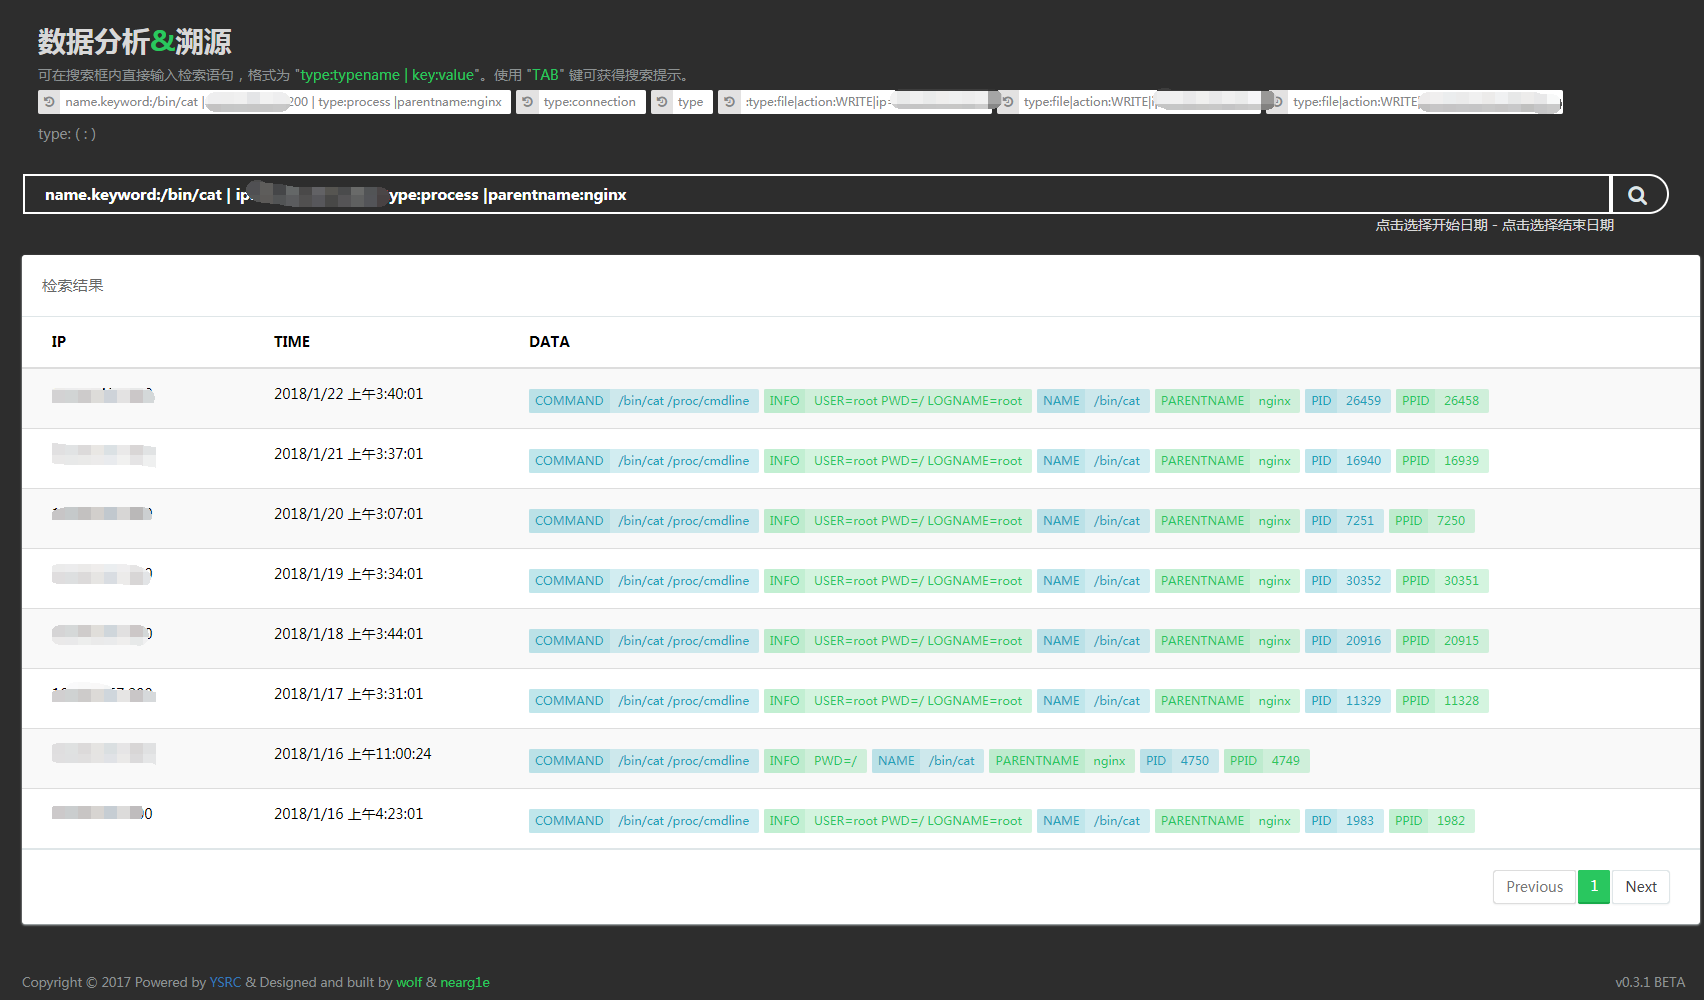Click the 'INFO PWD=/' tag

pyautogui.click(x=815, y=761)
